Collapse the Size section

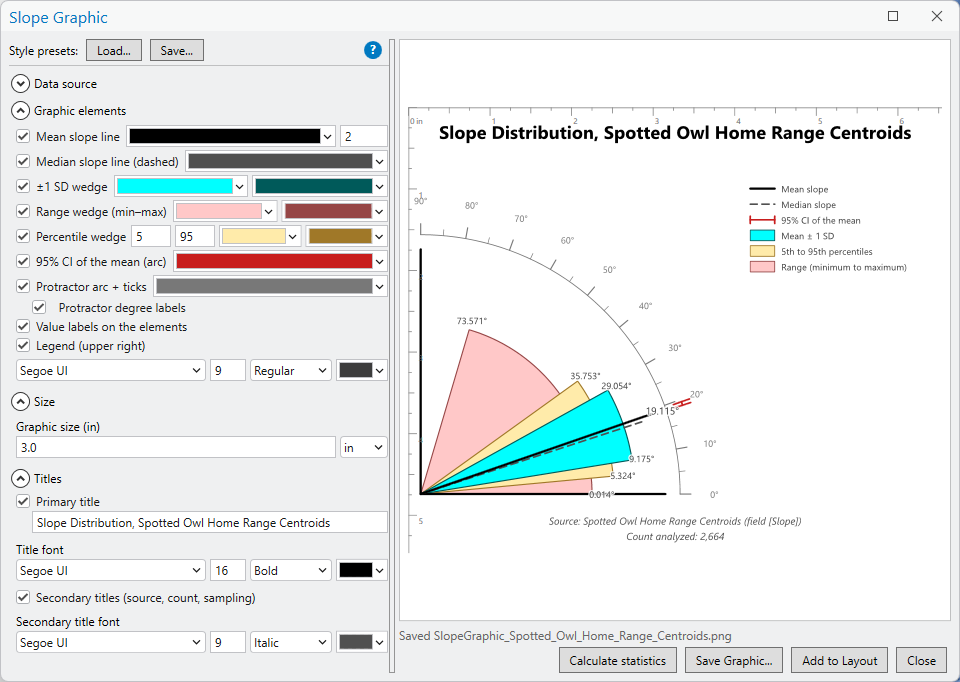[20, 402]
